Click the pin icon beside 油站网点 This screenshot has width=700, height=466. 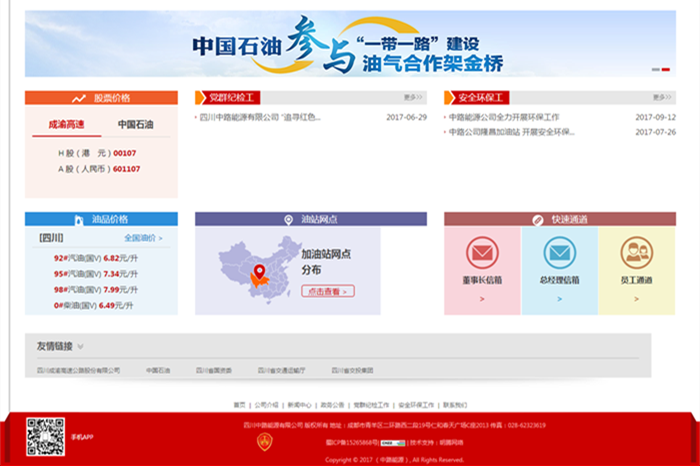pos(291,219)
